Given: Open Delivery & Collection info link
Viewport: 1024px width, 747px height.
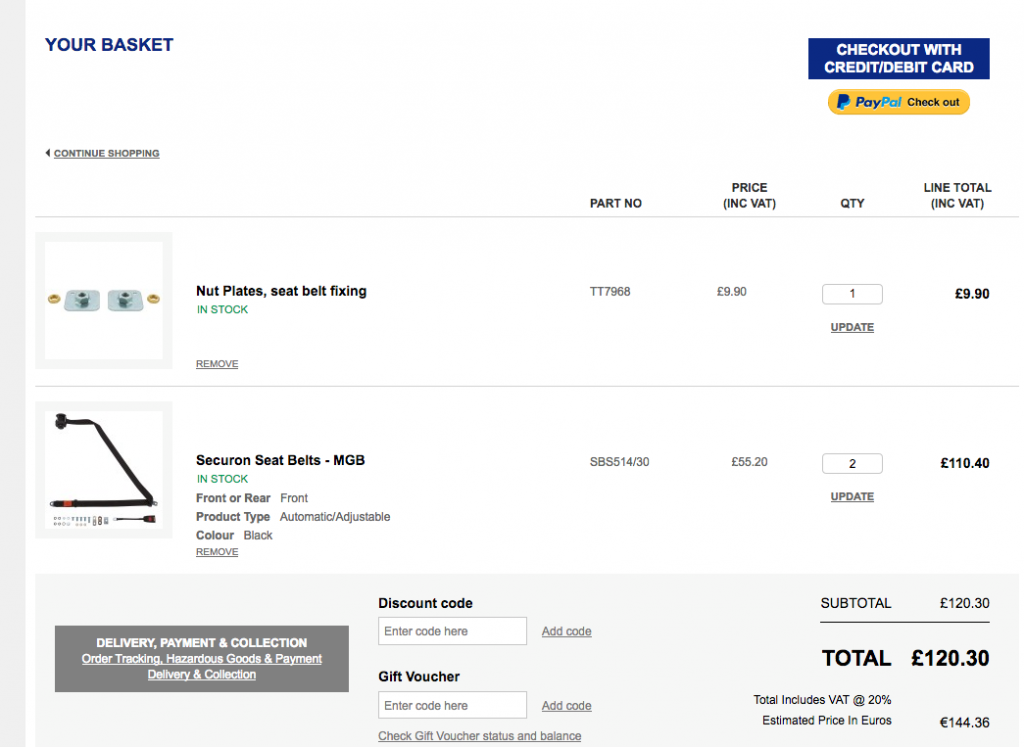Looking at the screenshot, I should (202, 675).
